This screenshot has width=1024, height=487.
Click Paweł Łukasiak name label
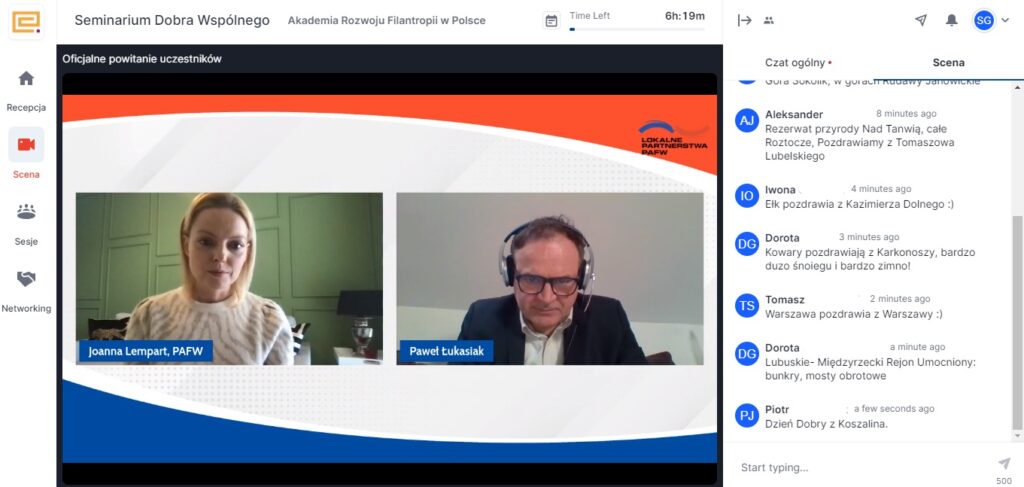click(447, 351)
